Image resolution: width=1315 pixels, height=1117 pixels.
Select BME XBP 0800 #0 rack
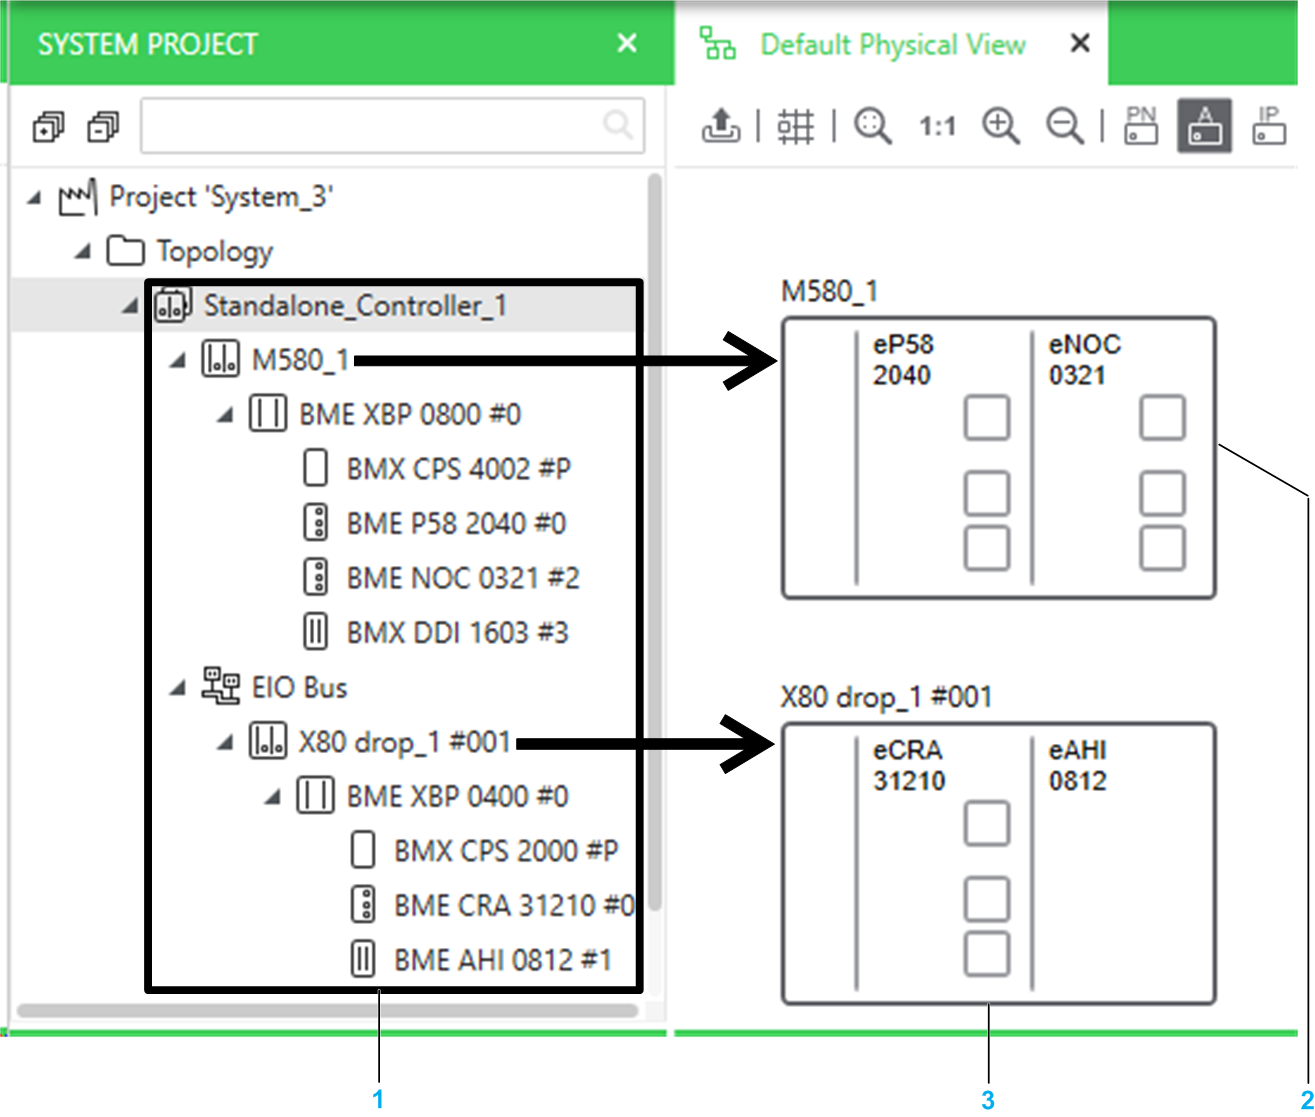[410, 414]
